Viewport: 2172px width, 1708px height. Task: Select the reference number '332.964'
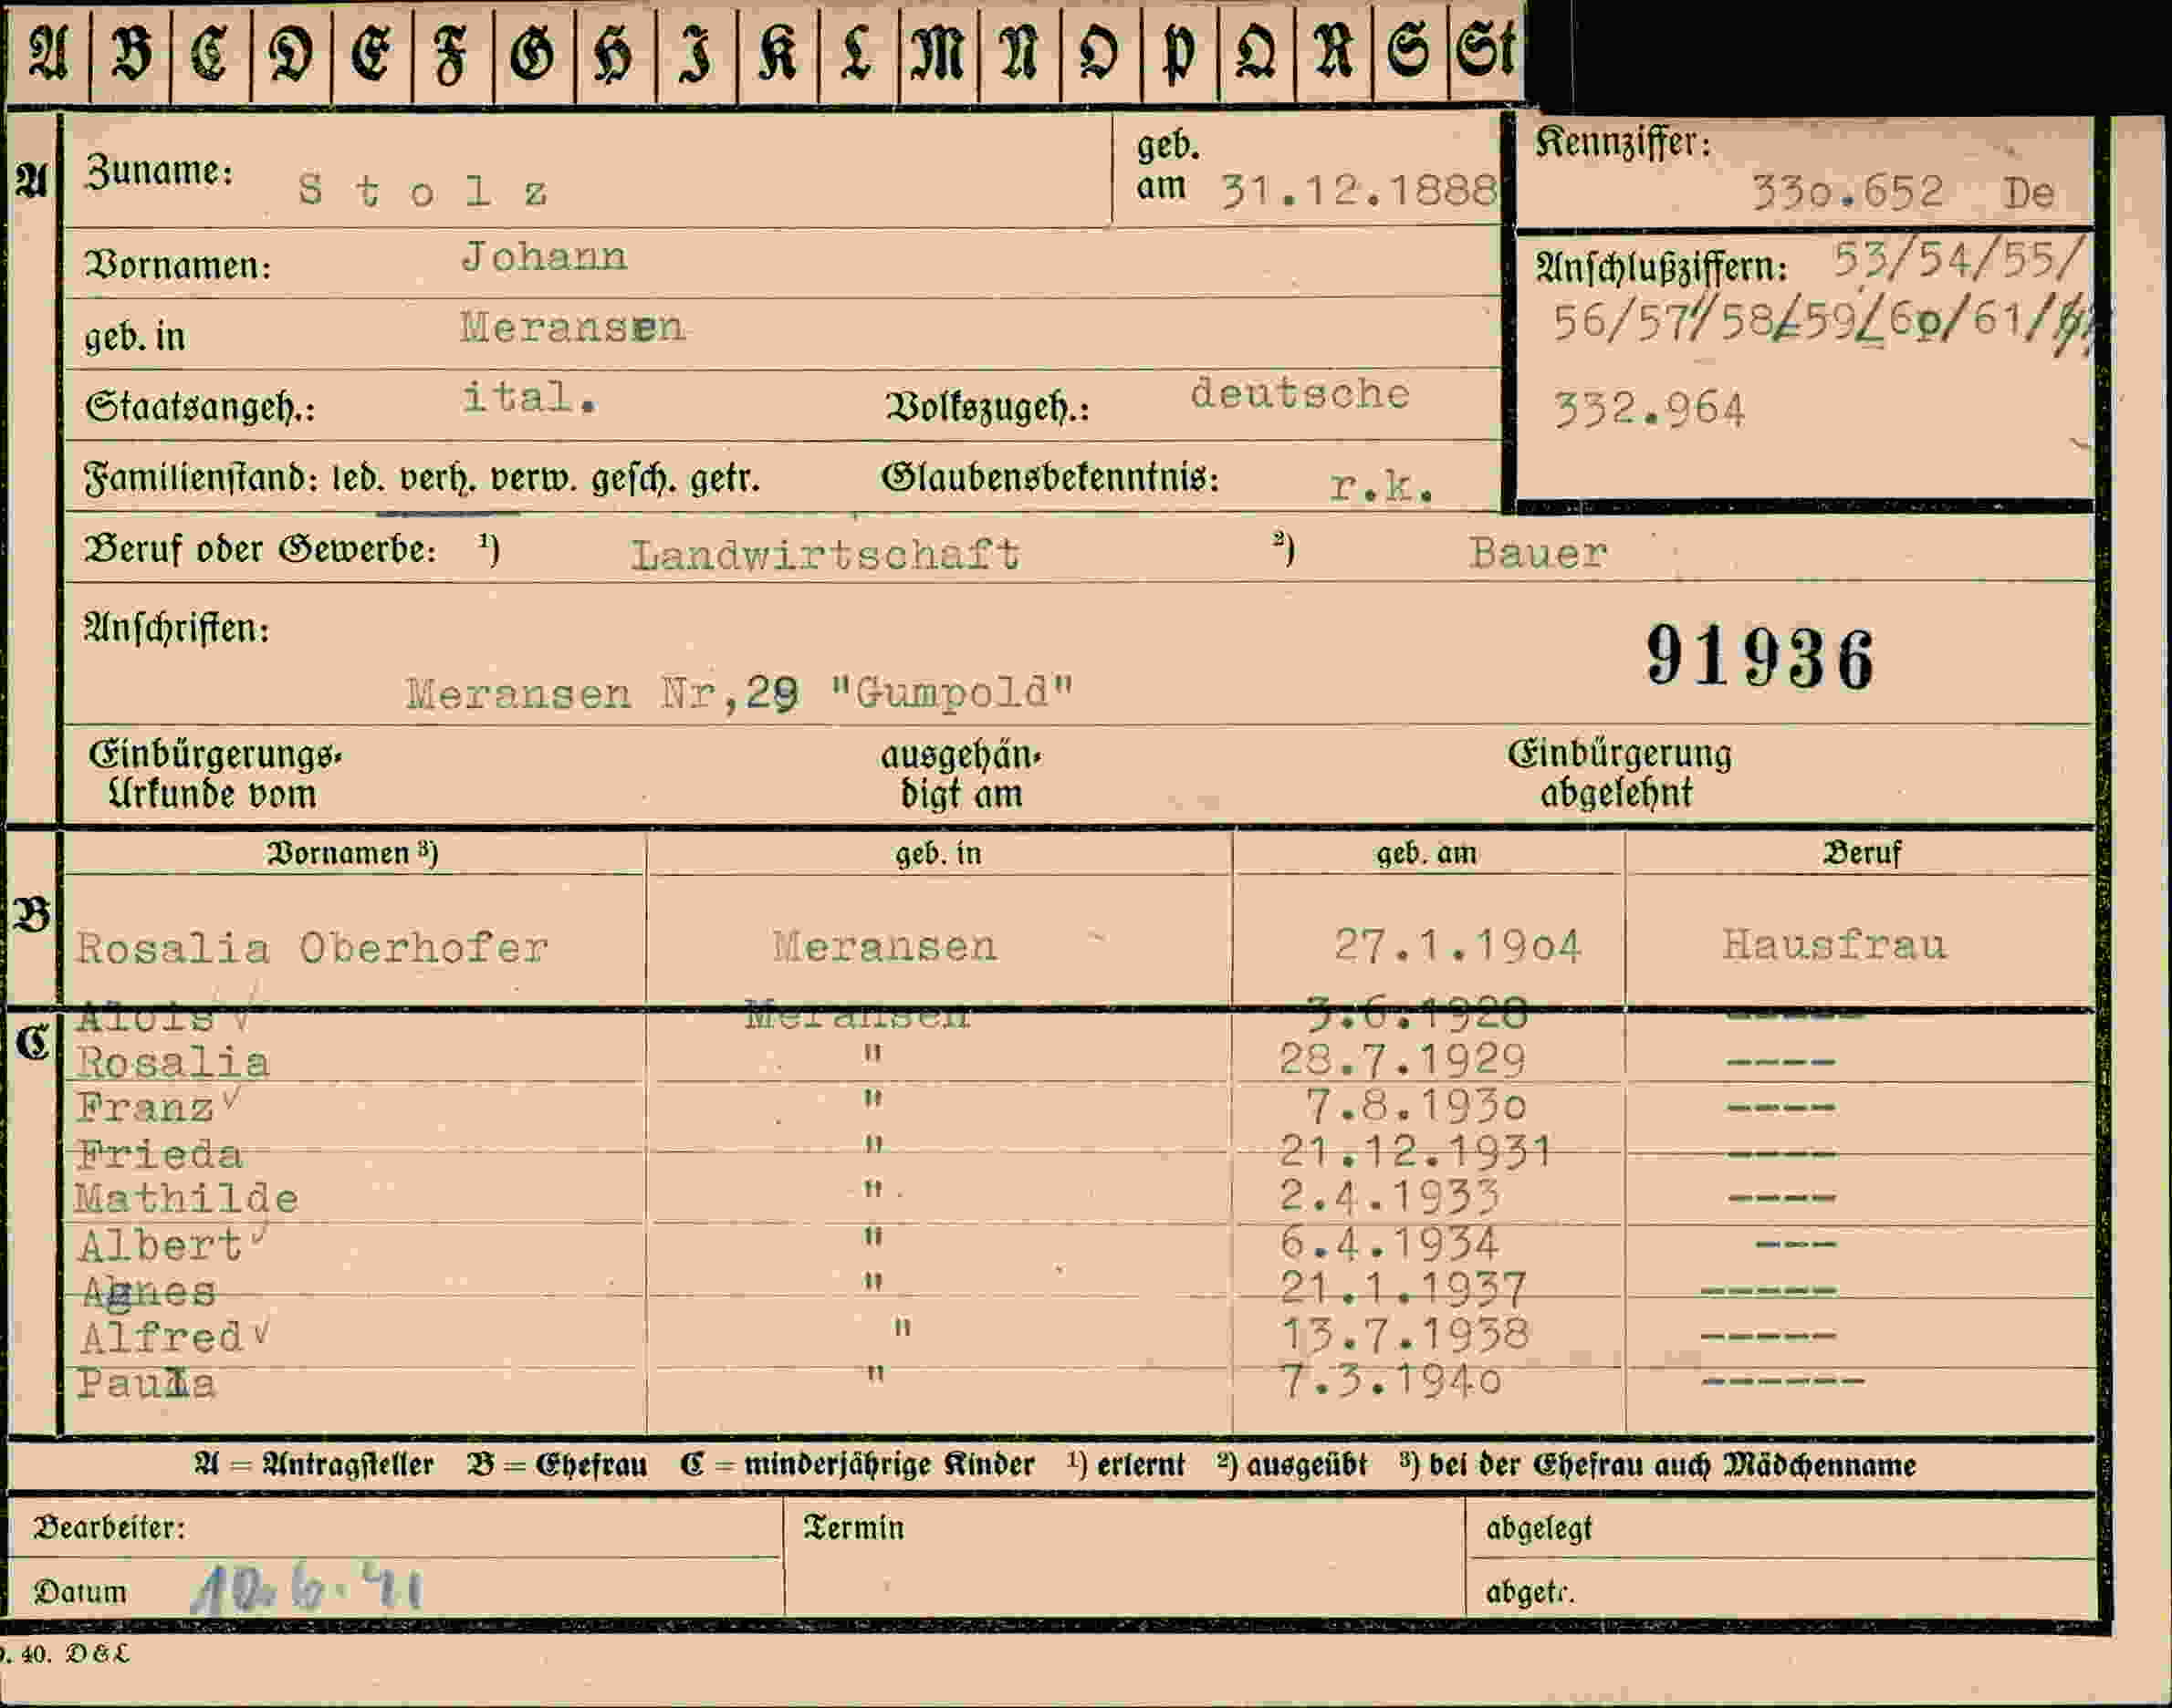1649,410
